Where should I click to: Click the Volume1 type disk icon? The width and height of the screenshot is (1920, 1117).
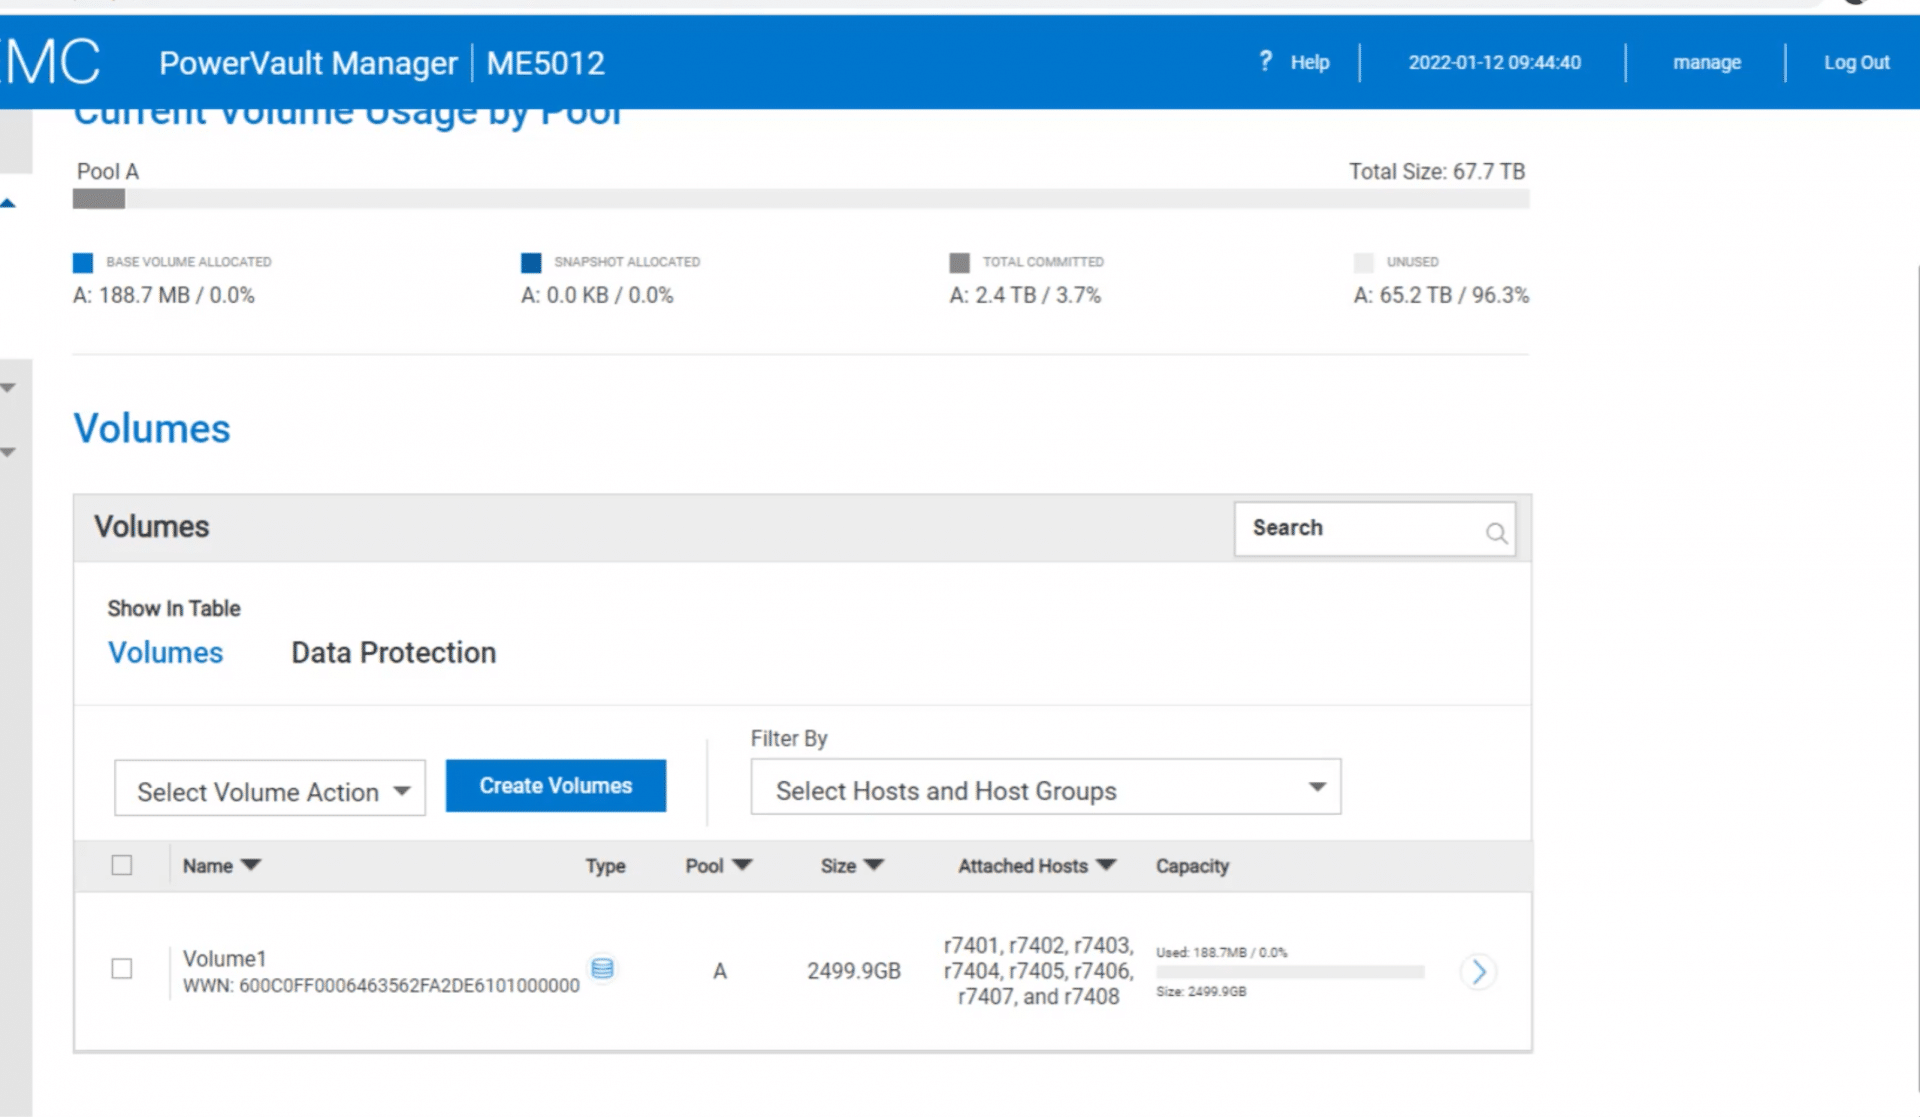602,968
